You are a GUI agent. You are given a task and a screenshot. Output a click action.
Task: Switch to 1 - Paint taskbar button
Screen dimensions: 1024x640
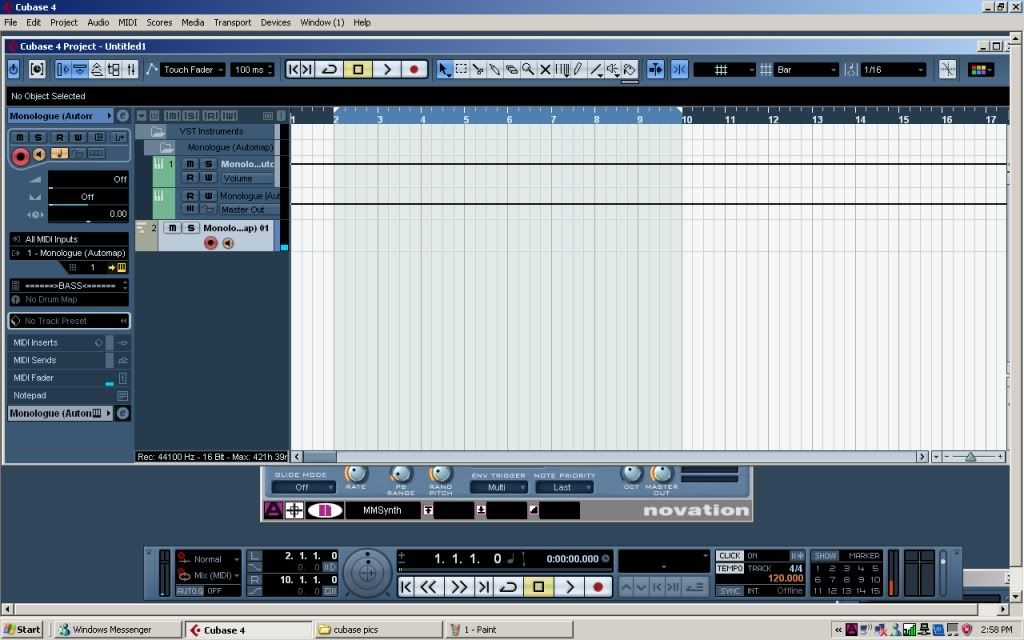point(509,630)
